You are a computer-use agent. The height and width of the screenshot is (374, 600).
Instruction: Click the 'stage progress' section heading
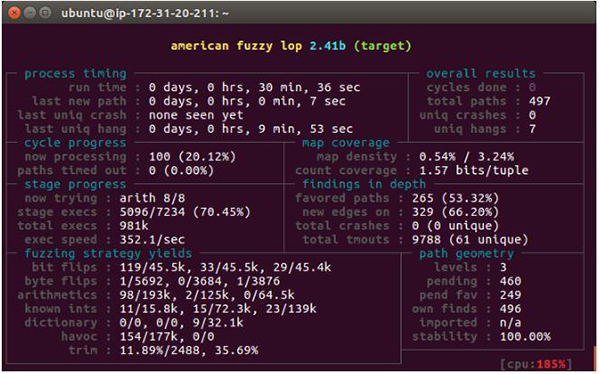[x=75, y=184]
